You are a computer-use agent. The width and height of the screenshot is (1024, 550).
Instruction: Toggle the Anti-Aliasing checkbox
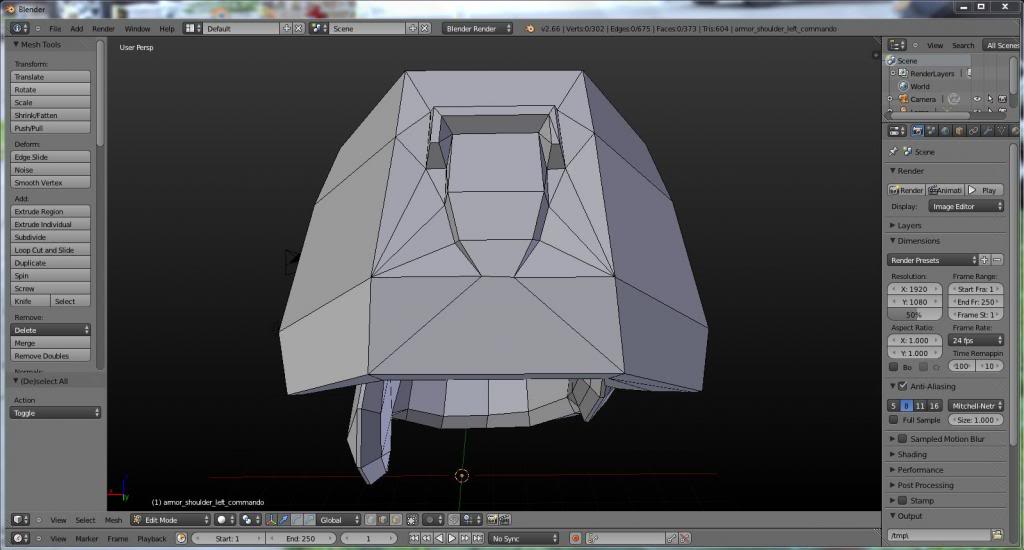click(902, 386)
